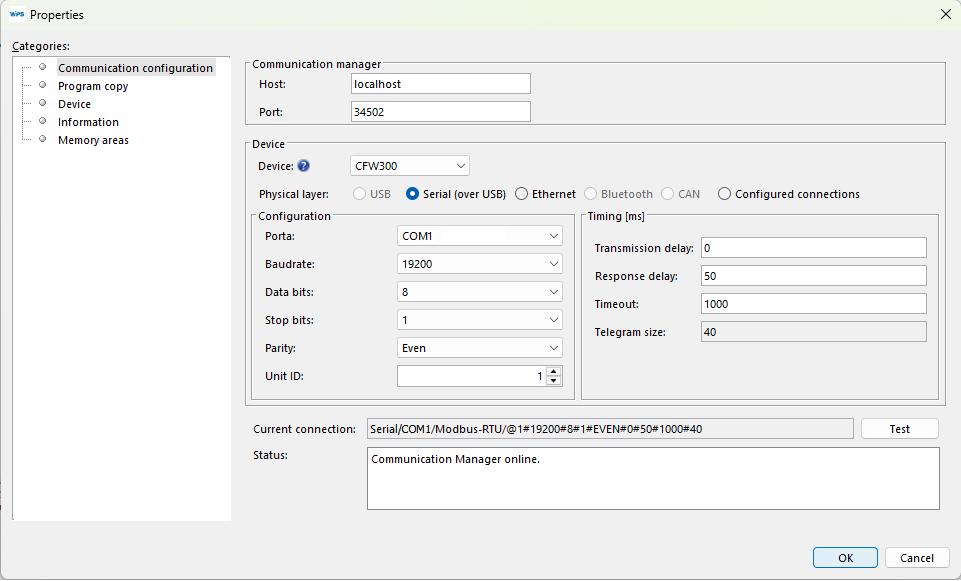Click inside the Host input field

tap(440, 83)
